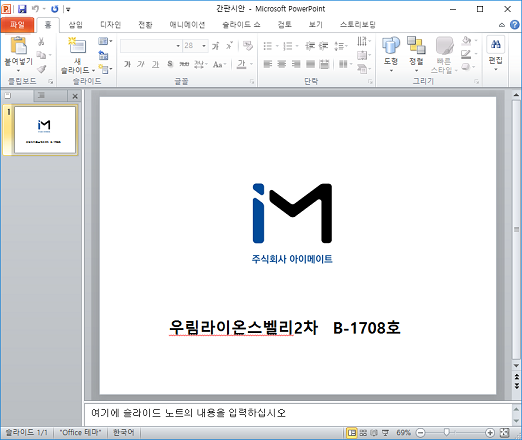Open the font size 28 dropdown
Viewport: 522px width, 440px height.
(204, 46)
